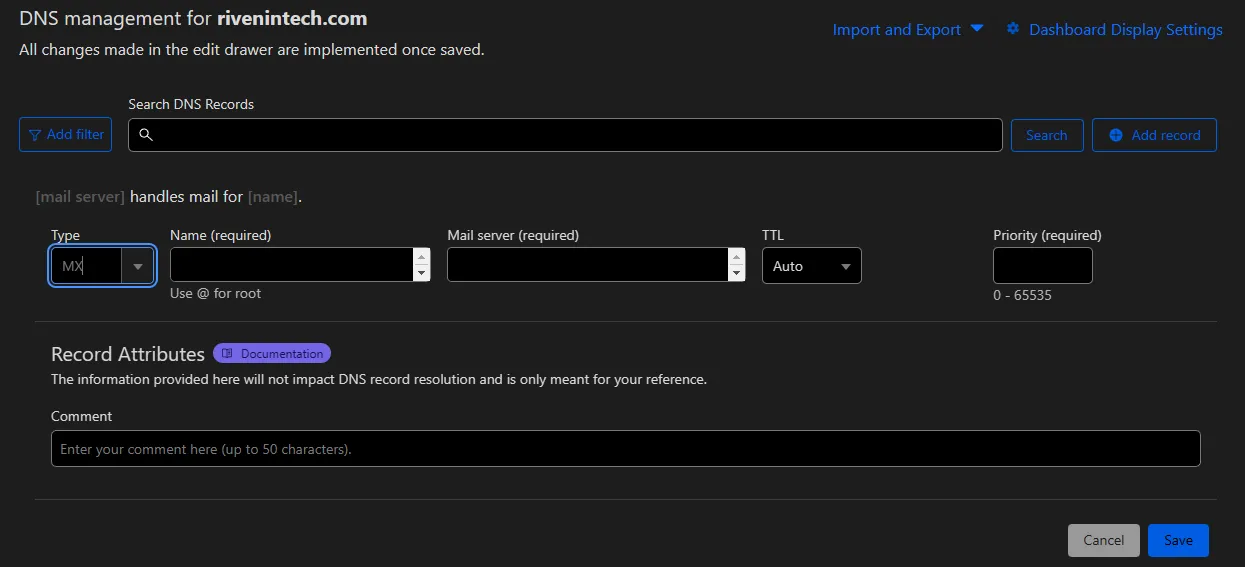Viewport: 1245px width, 567px height.
Task: Open the Documentation link badge
Action: click(x=272, y=353)
